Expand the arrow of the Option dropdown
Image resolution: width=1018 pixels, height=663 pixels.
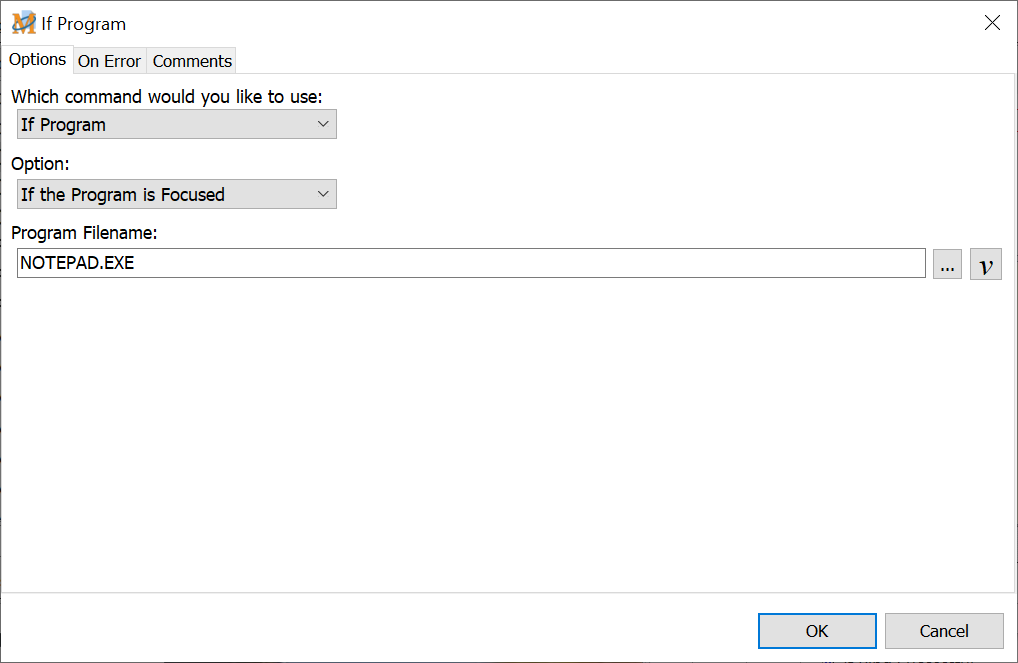[x=323, y=194]
